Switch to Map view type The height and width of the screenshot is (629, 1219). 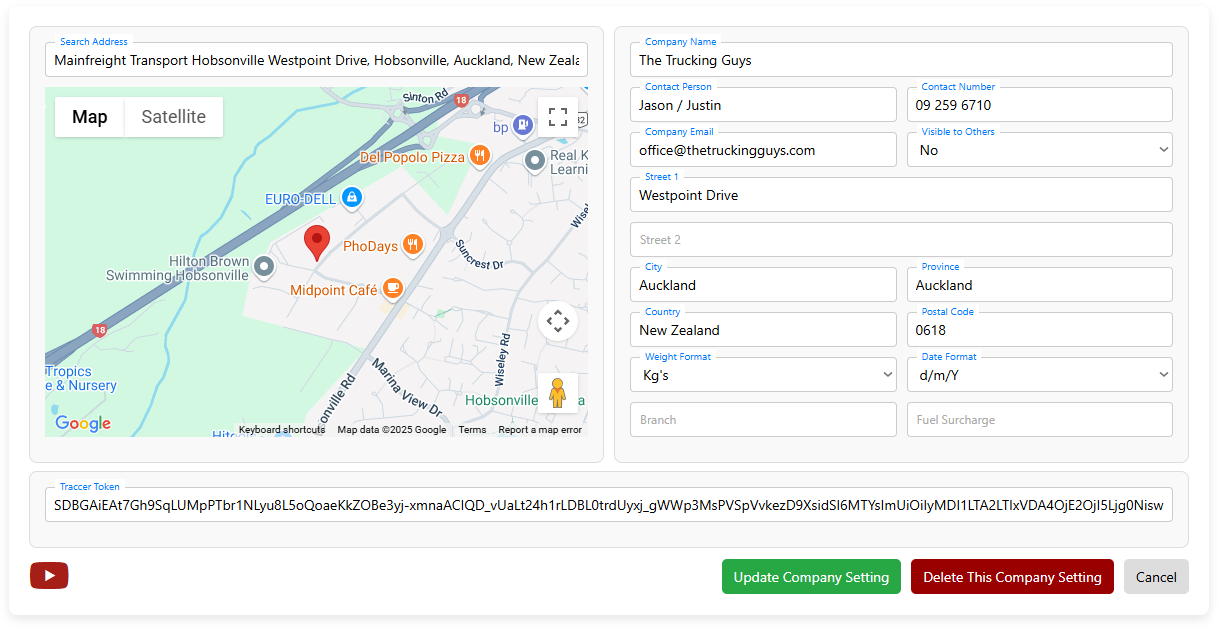pyautogui.click(x=90, y=117)
